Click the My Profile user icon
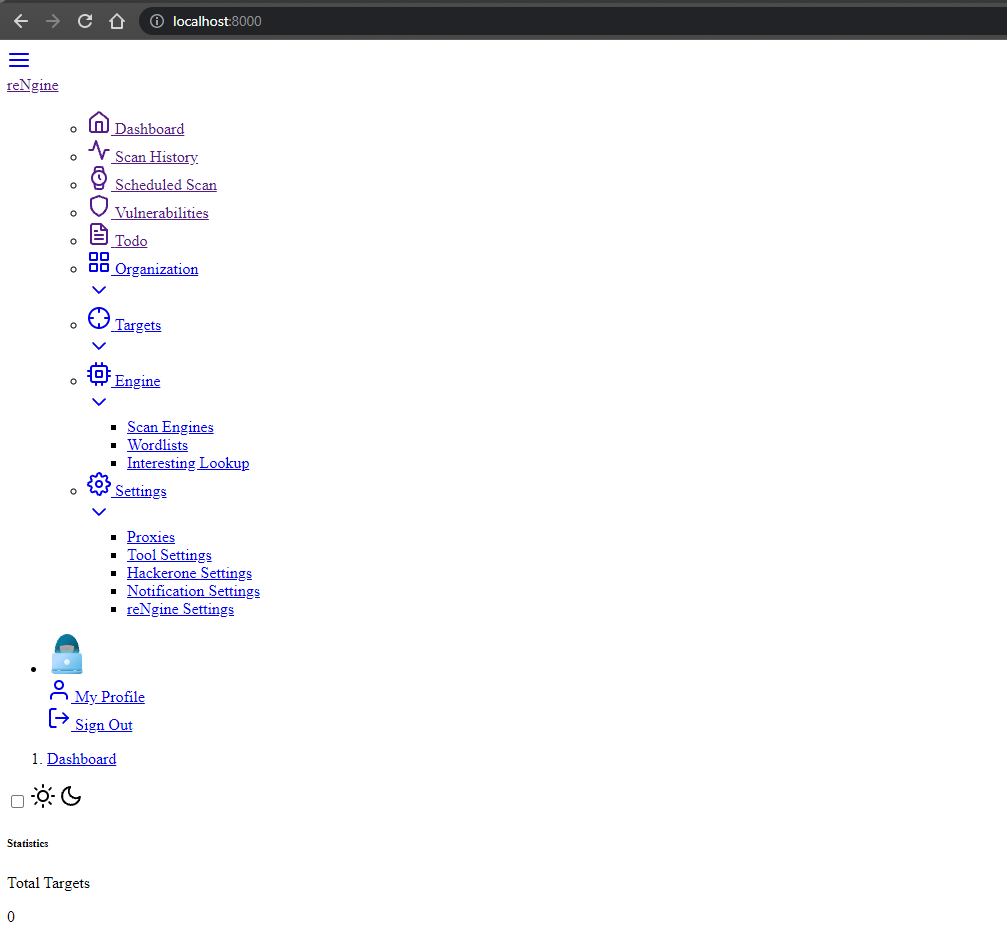Image resolution: width=1007 pixels, height=950 pixels. 59,690
